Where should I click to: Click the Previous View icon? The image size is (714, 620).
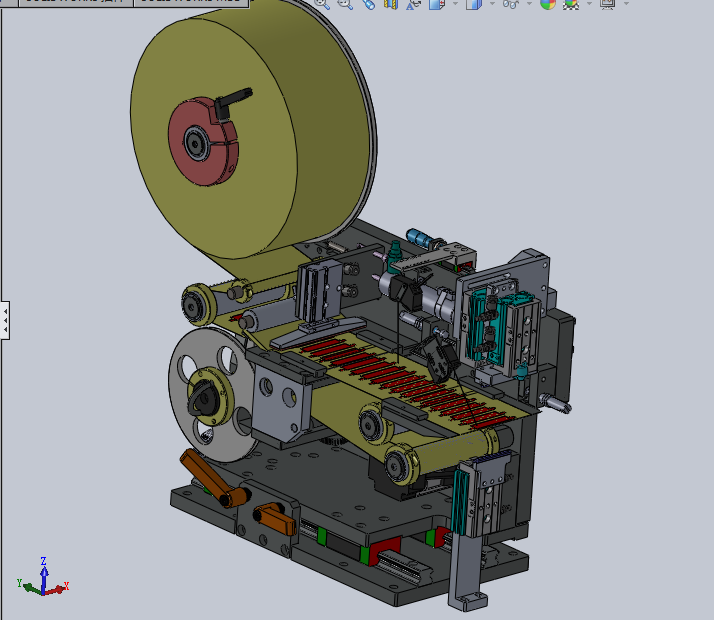[x=368, y=4]
